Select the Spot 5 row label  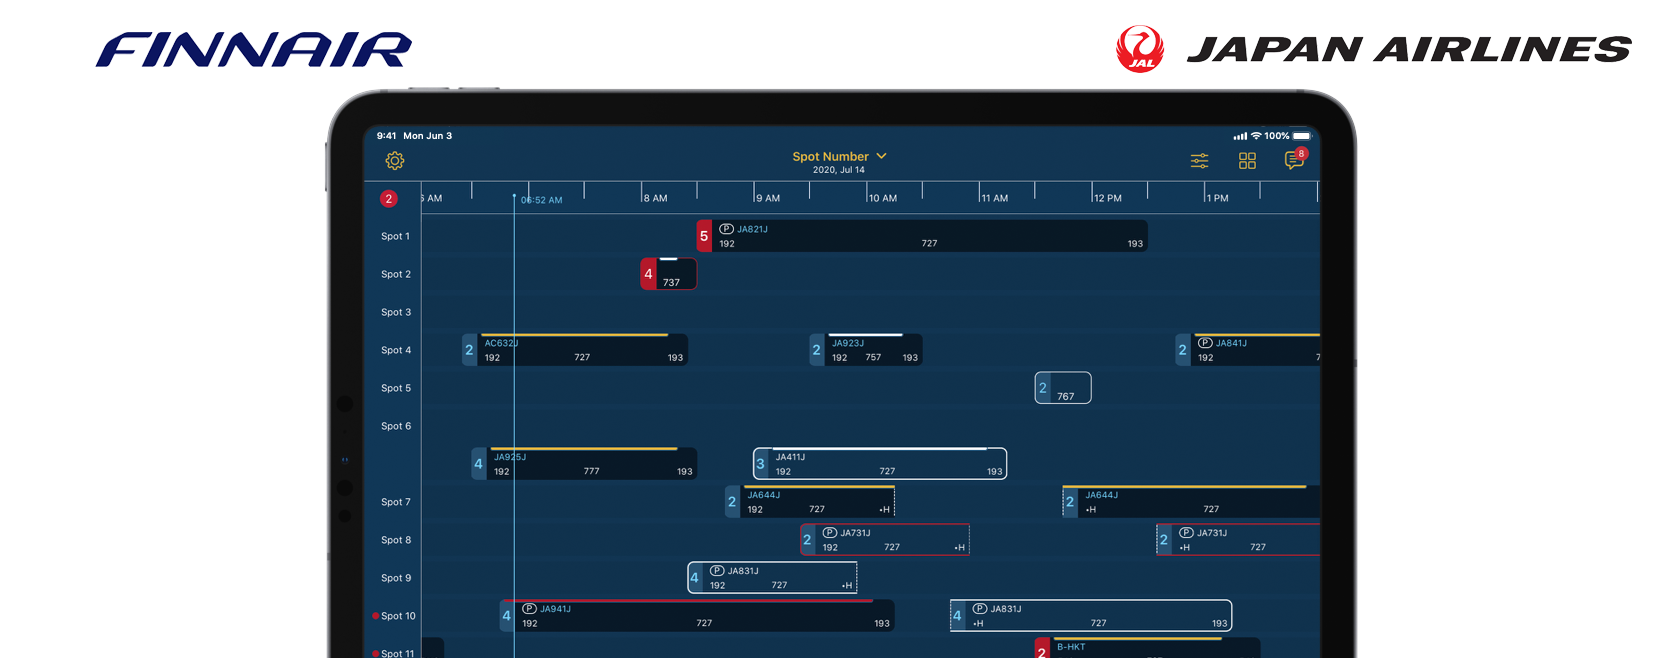pos(395,389)
